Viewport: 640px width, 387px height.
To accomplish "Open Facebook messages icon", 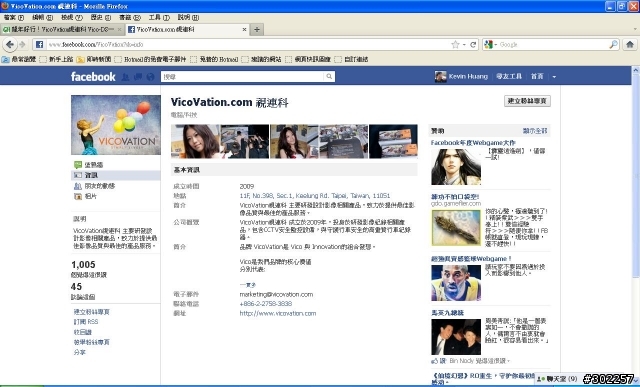I will 138,76.
